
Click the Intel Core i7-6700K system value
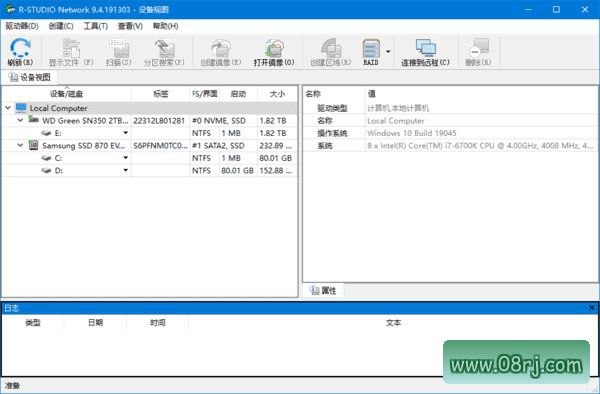[480, 146]
